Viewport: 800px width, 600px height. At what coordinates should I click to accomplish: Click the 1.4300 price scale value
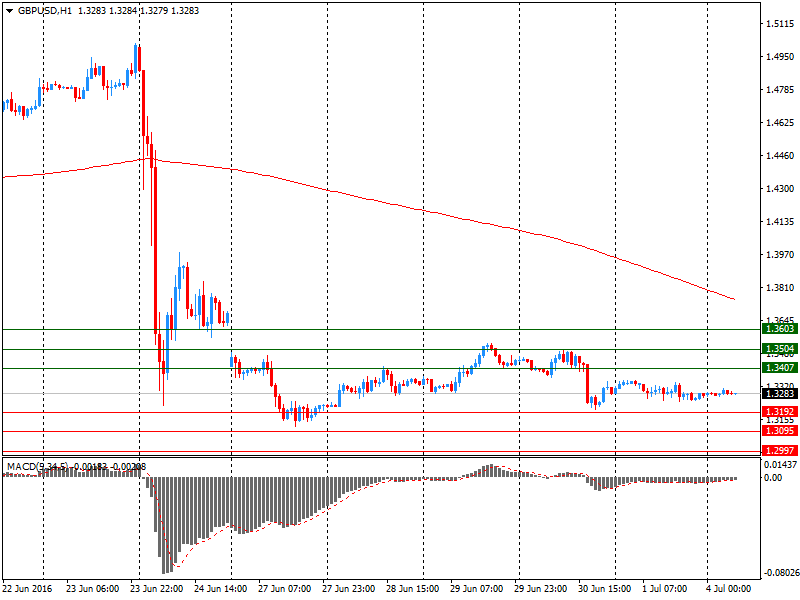[x=780, y=189]
